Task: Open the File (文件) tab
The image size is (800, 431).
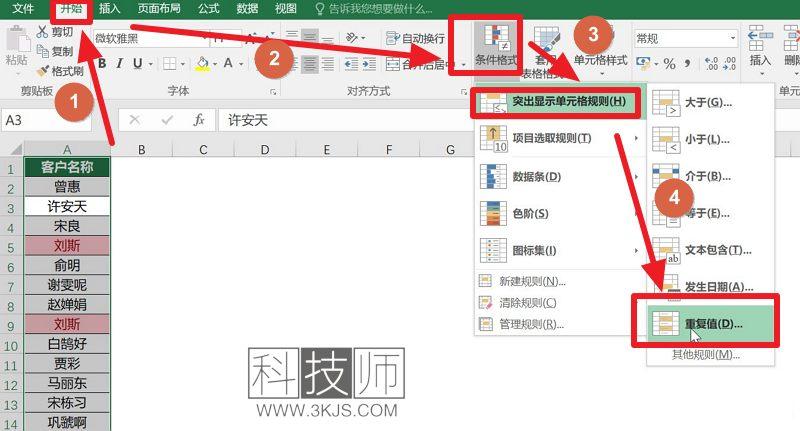Action: click(x=23, y=8)
